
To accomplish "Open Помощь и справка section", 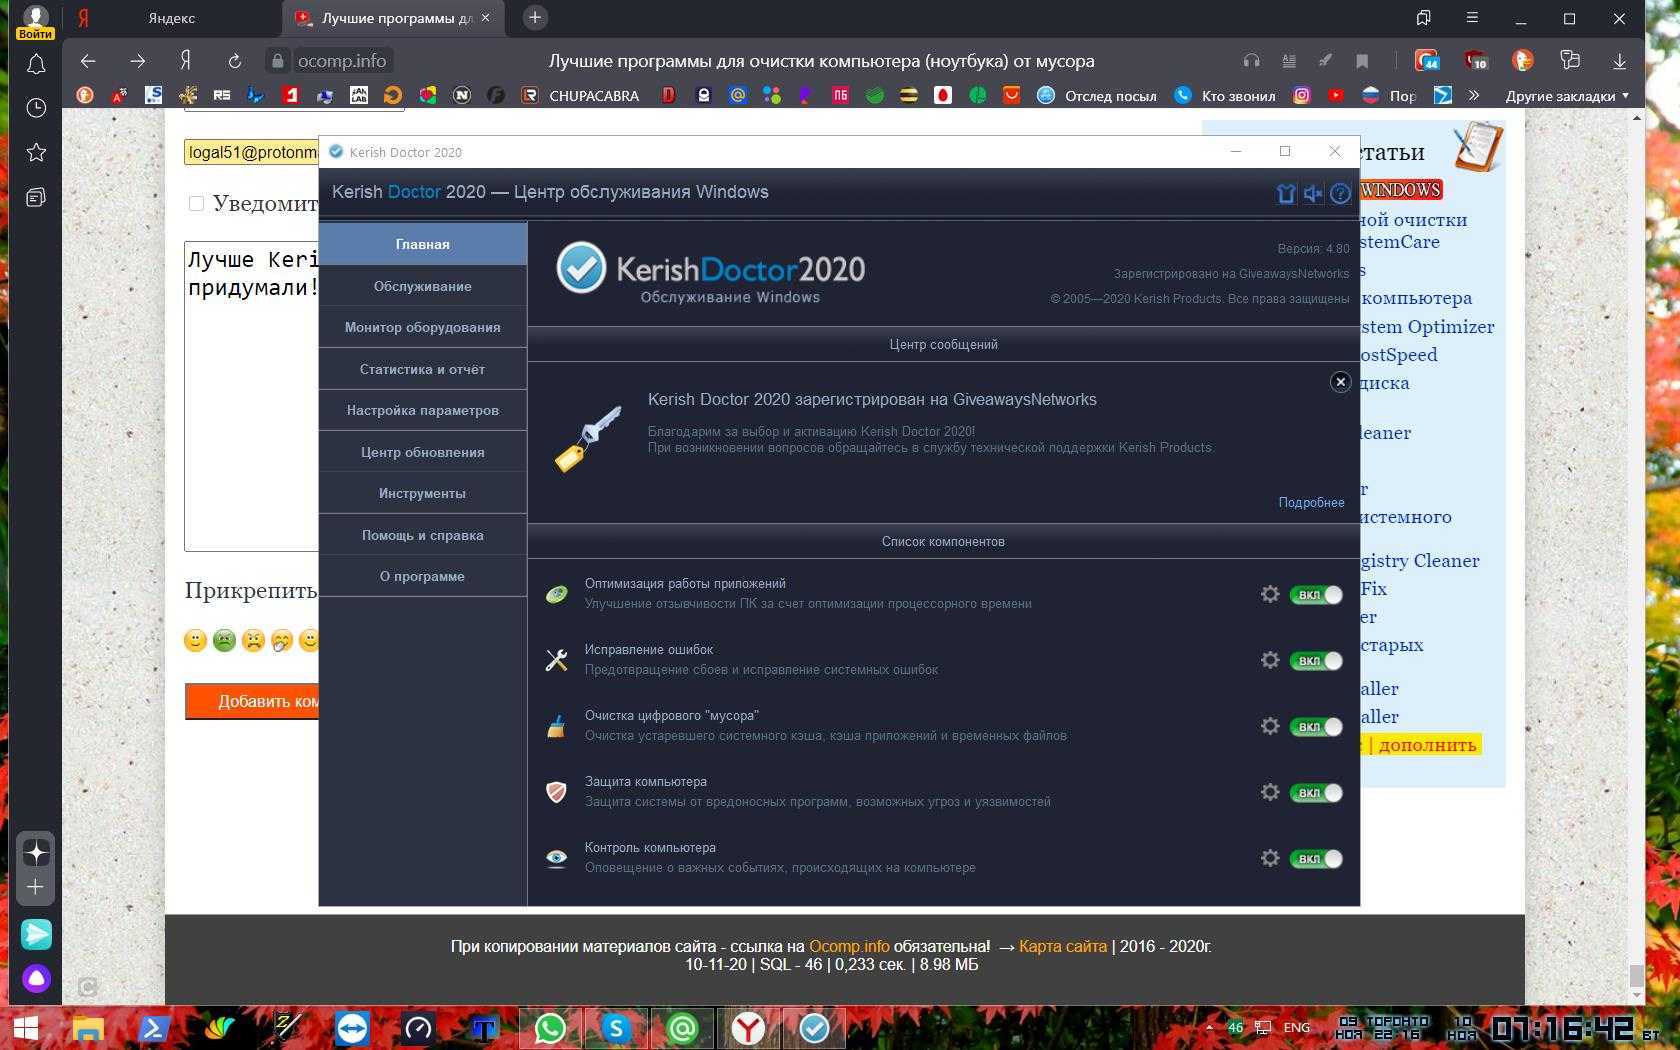I will point(422,535).
